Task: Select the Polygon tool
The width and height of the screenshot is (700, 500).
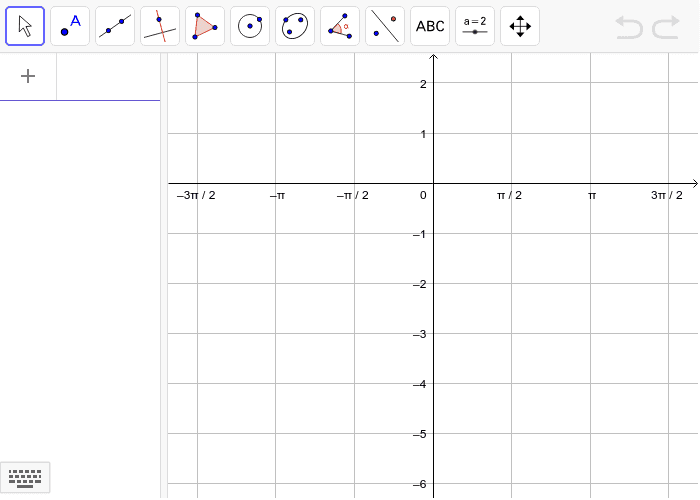Action: tap(205, 26)
